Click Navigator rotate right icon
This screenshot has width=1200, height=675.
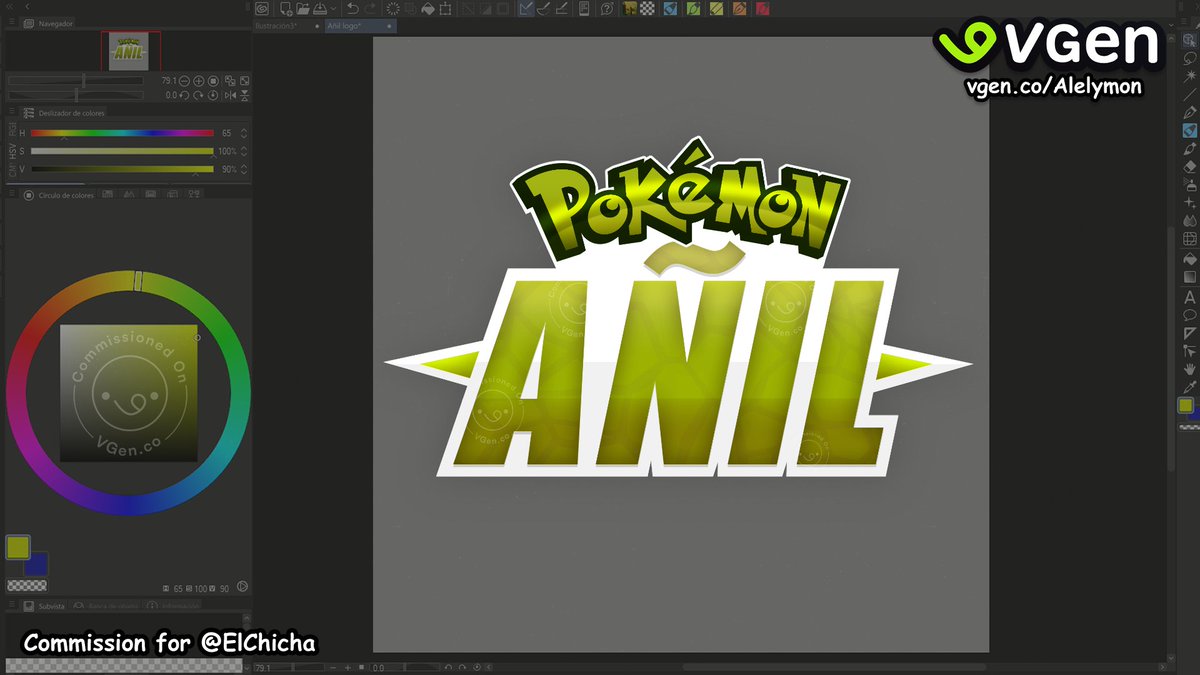coord(198,95)
